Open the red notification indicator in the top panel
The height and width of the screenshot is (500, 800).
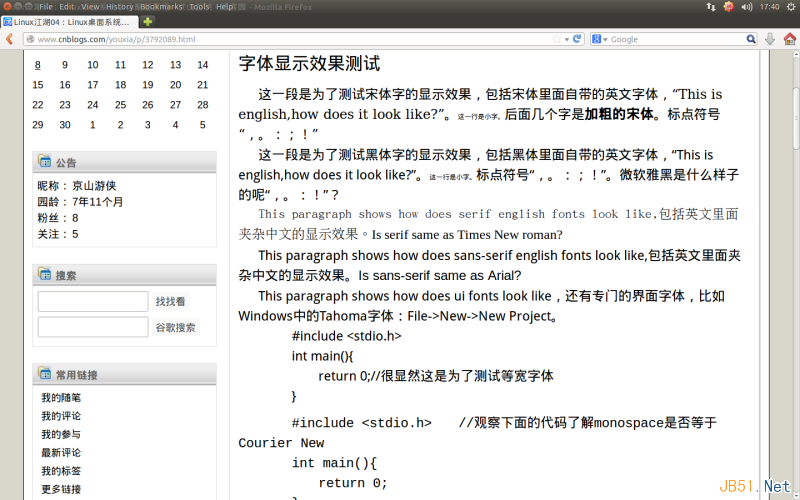pos(729,7)
